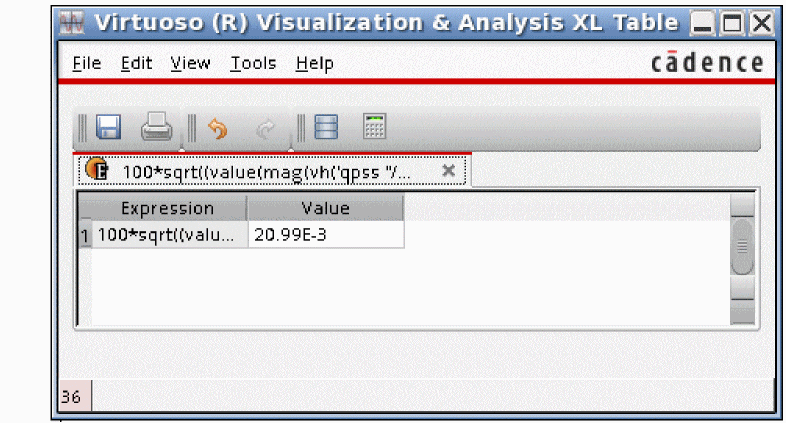Screen dimensions: 786x423
Task: Click the greyed redo arrow icon
Action: [265, 129]
